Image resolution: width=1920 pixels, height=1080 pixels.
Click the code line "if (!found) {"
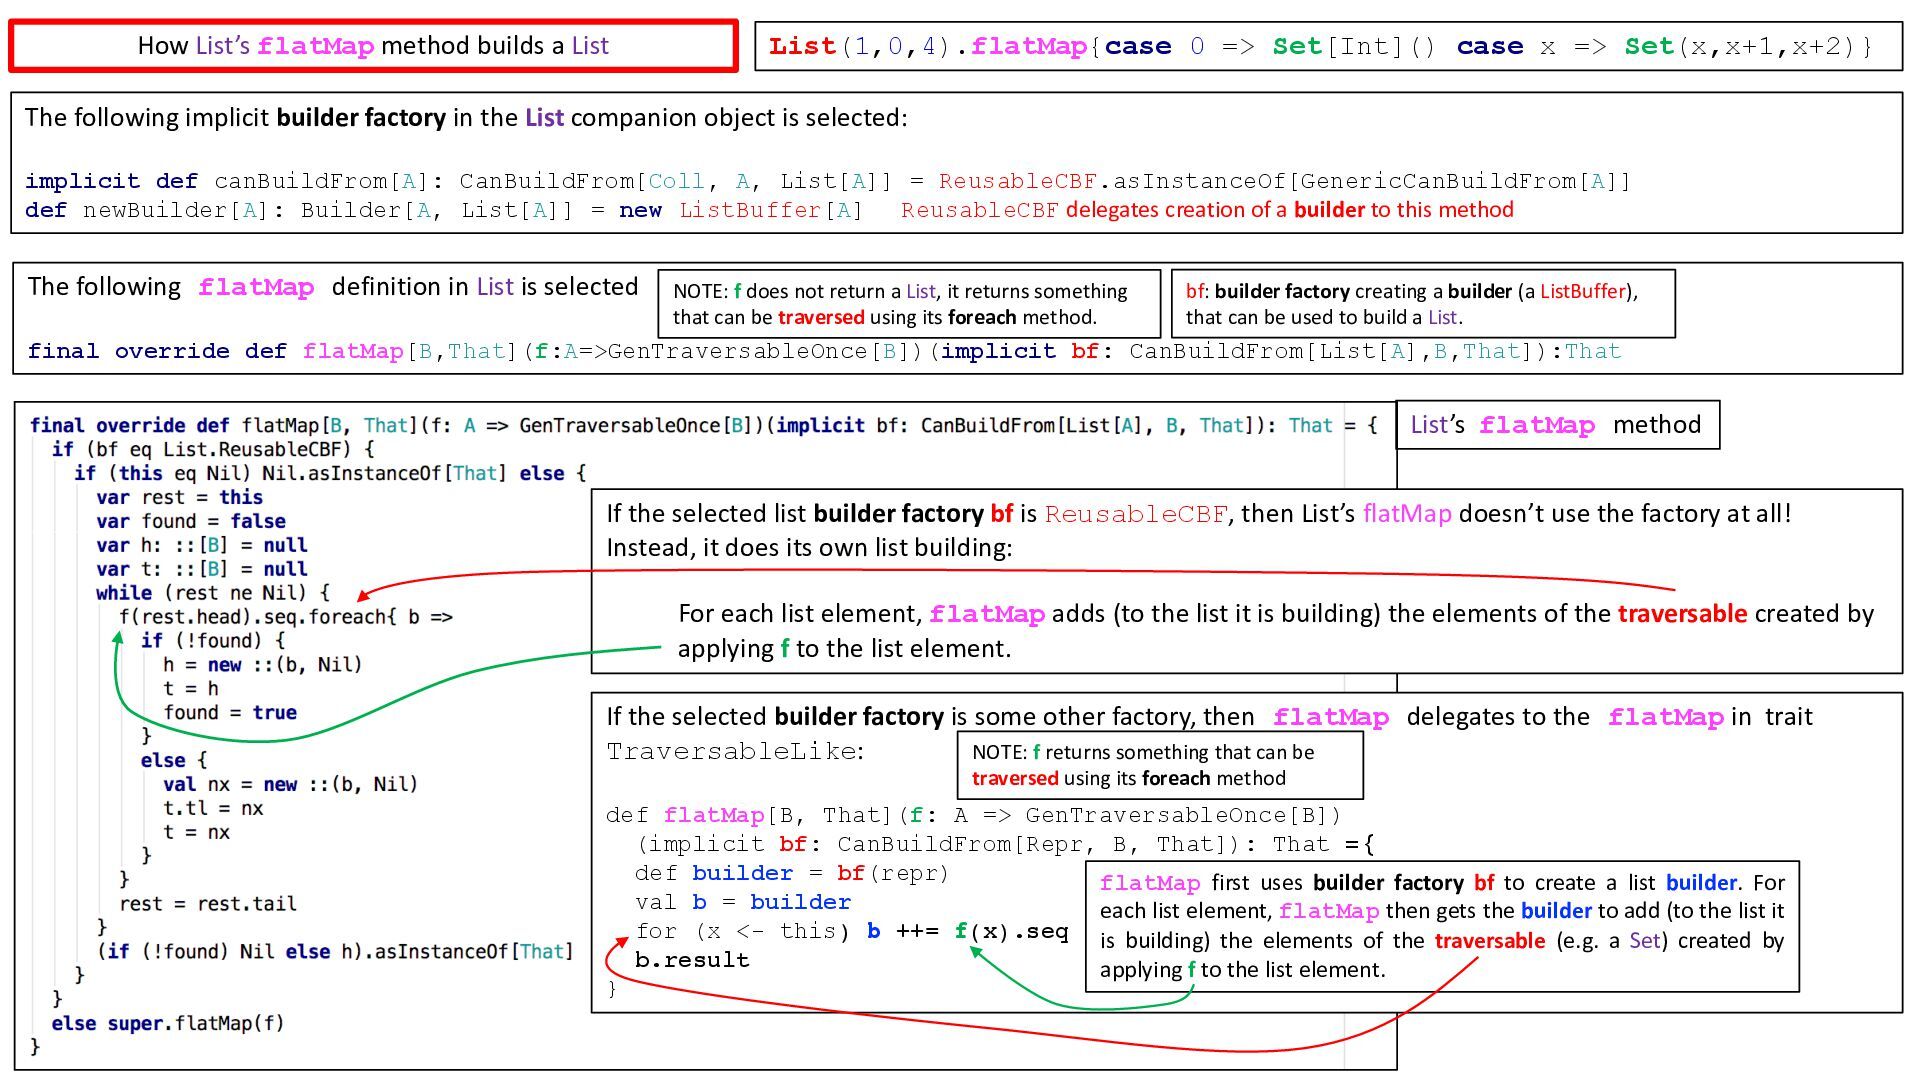(x=213, y=640)
